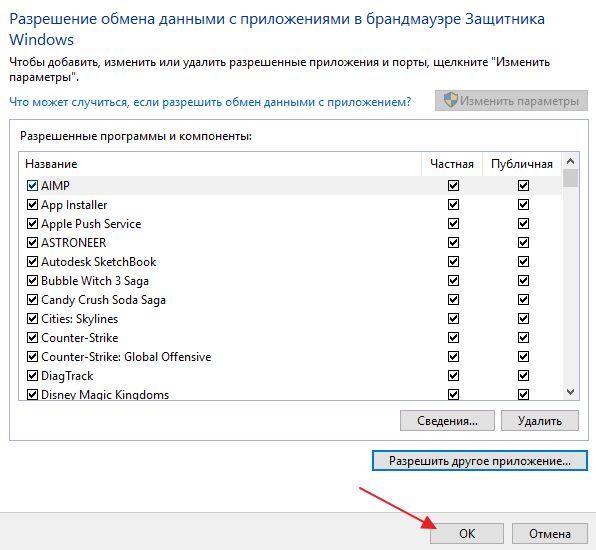Uncheck Counter-Strike: Global Offensive name checkbox
Screen dimensions: 596x550
coord(32,357)
